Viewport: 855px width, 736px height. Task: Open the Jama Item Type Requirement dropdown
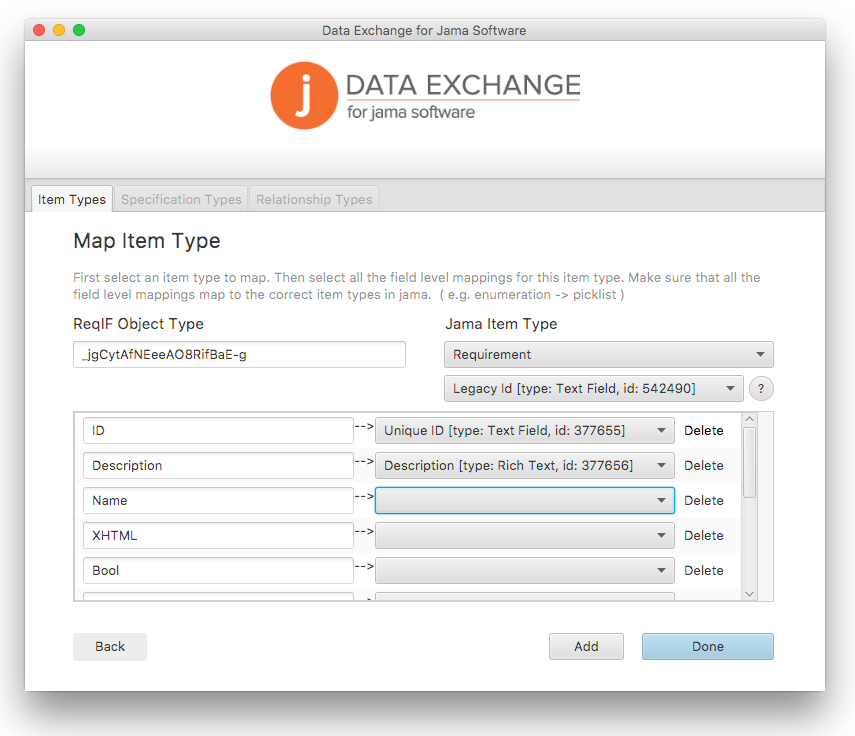tap(609, 354)
